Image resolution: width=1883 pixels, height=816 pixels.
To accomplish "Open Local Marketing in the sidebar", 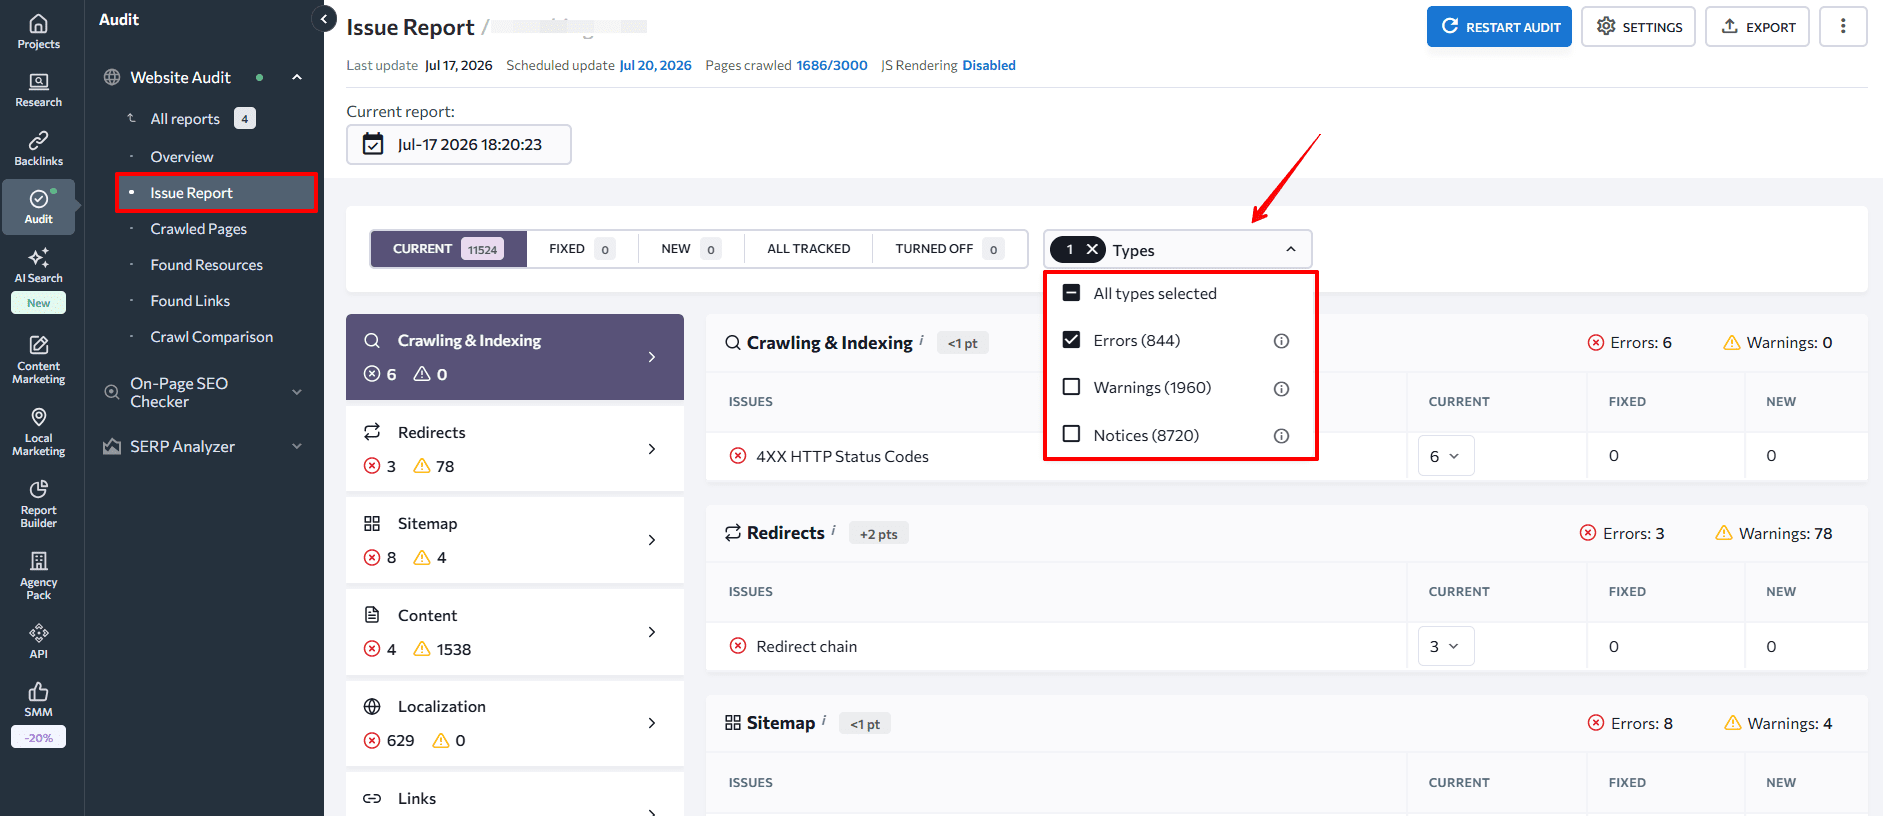I will click(x=38, y=432).
